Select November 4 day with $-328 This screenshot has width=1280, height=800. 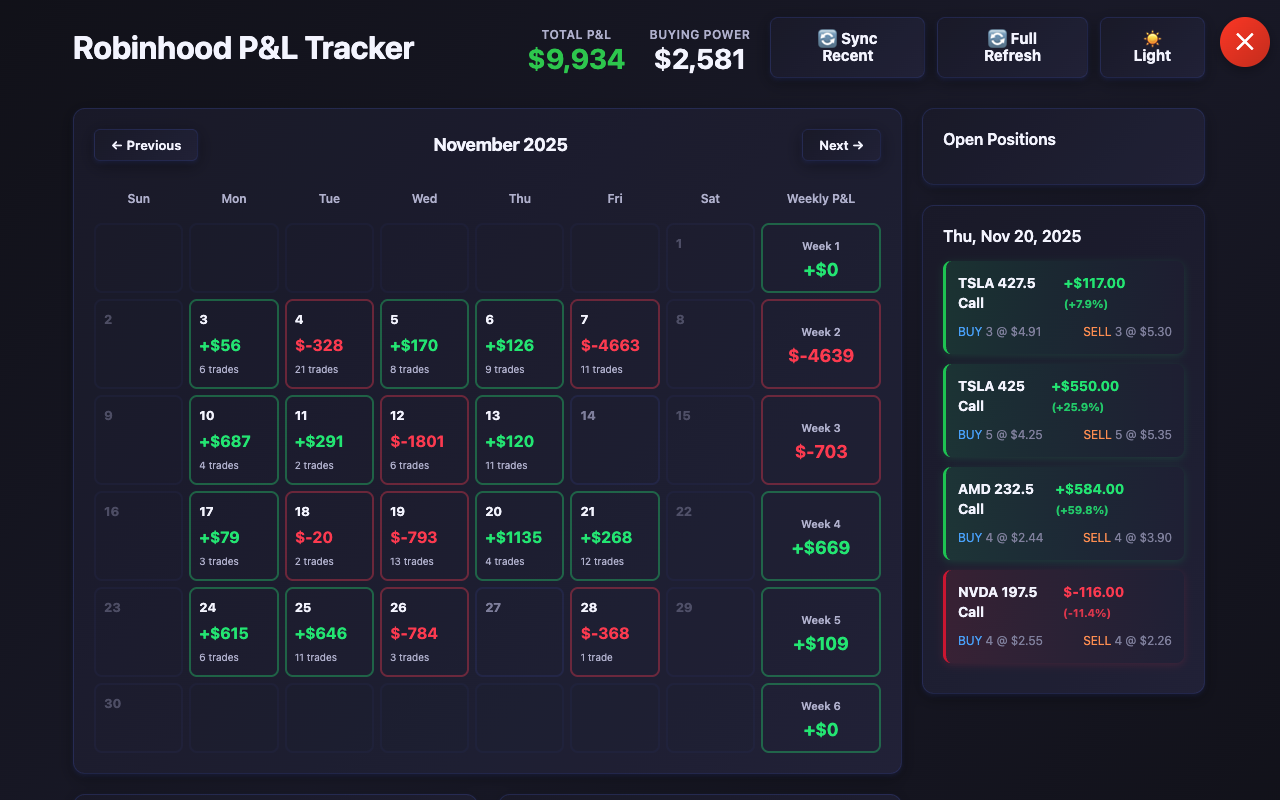click(x=329, y=344)
